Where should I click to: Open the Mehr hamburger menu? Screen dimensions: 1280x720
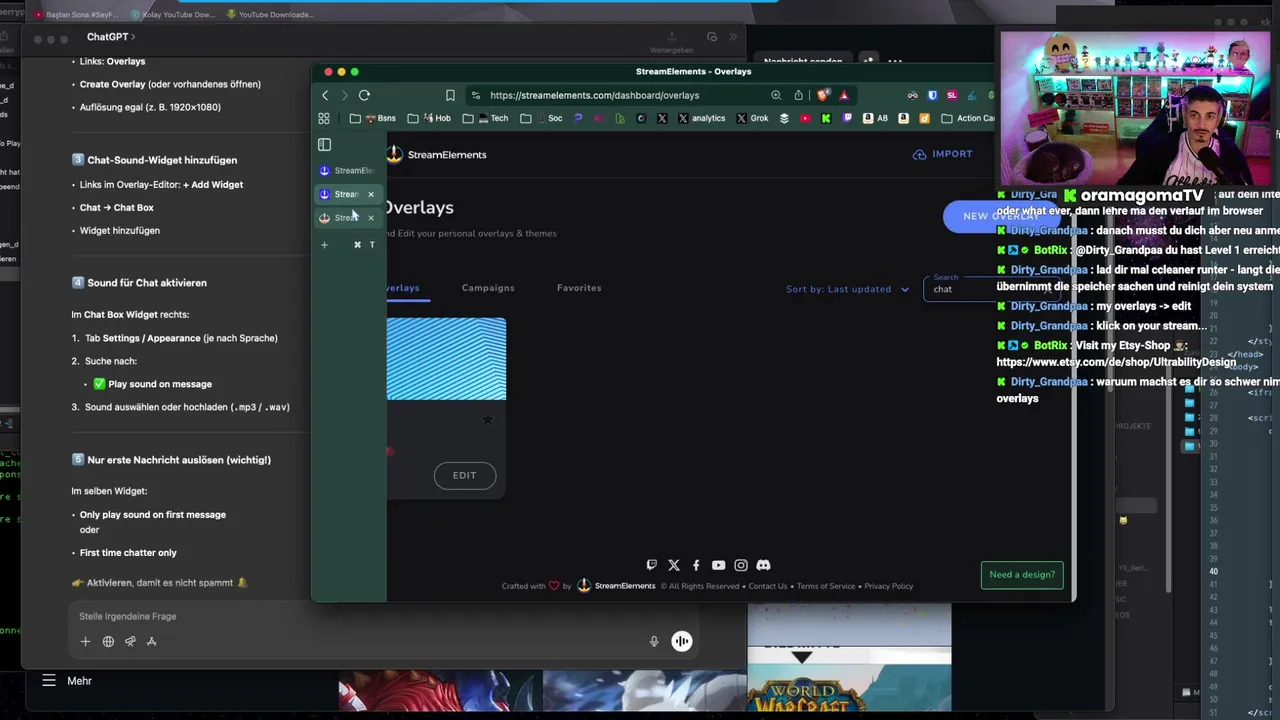48,681
